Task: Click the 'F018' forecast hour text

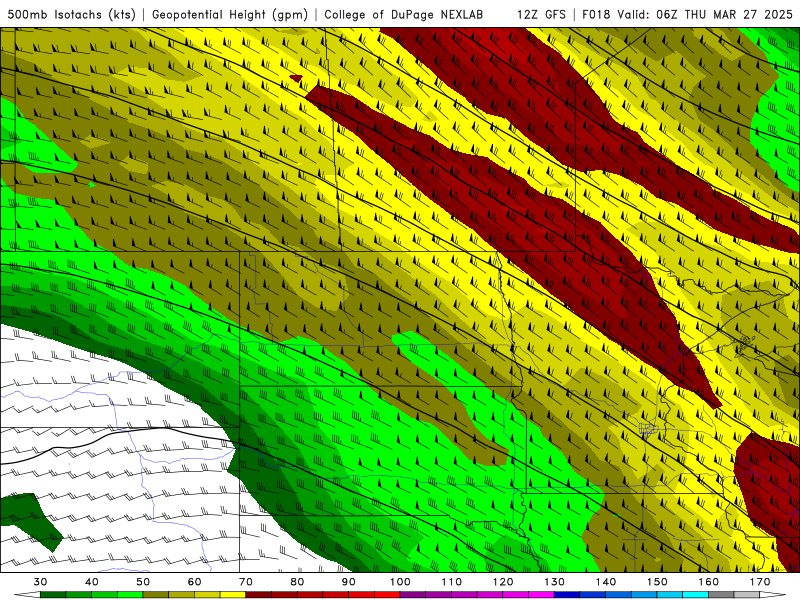Action: pos(596,14)
